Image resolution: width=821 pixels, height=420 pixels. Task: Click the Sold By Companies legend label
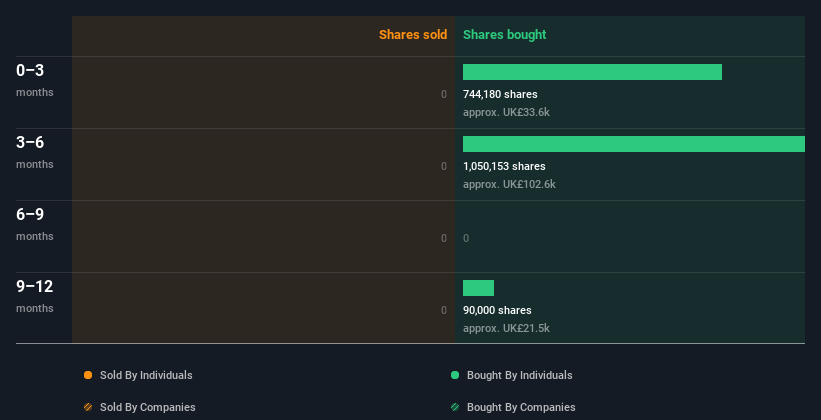(x=148, y=407)
